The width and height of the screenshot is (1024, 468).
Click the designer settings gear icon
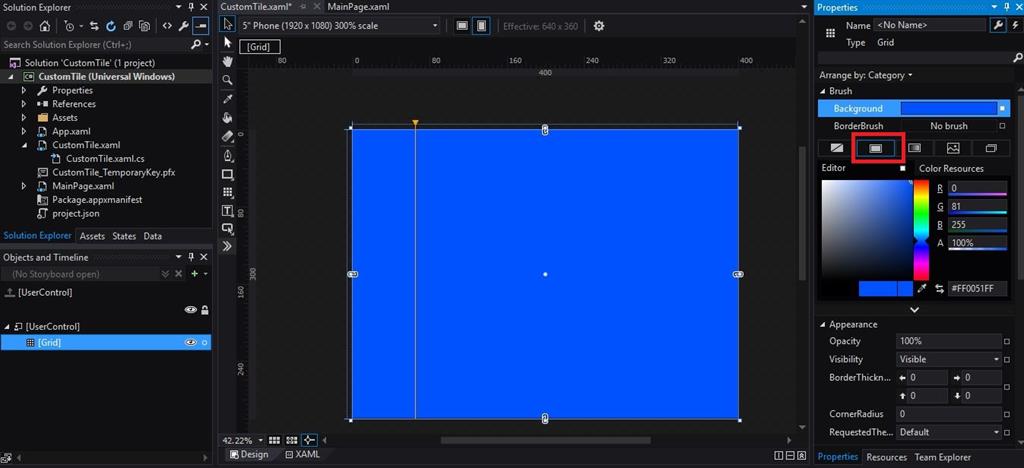click(598, 26)
